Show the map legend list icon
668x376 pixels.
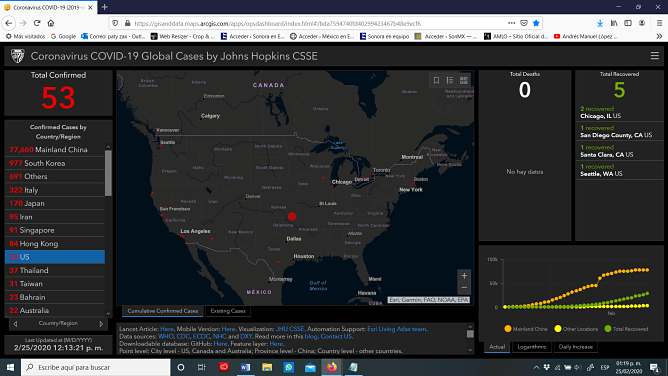click(450, 80)
